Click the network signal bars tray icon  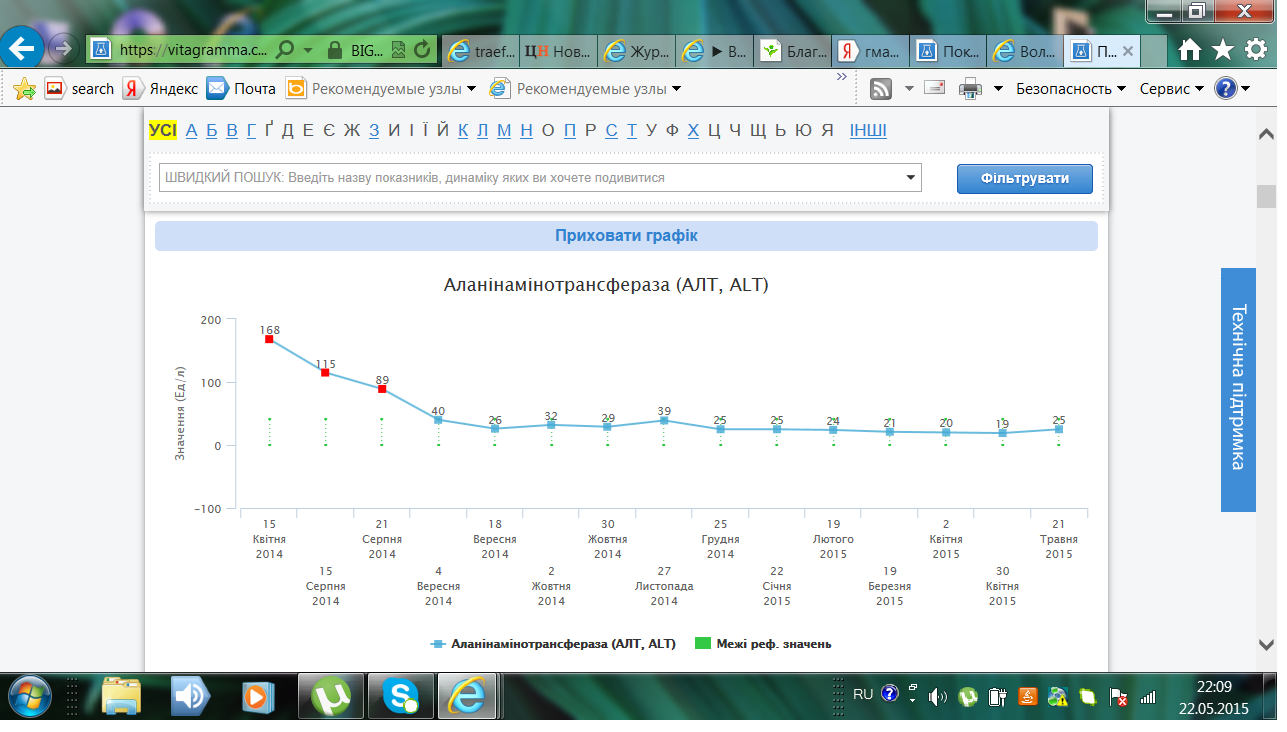(1148, 696)
